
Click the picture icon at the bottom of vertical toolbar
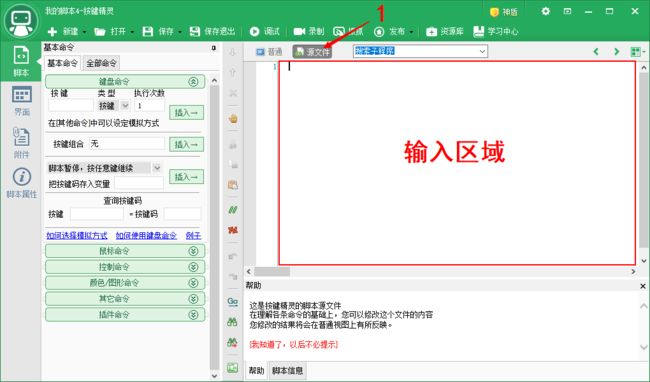tap(233, 367)
